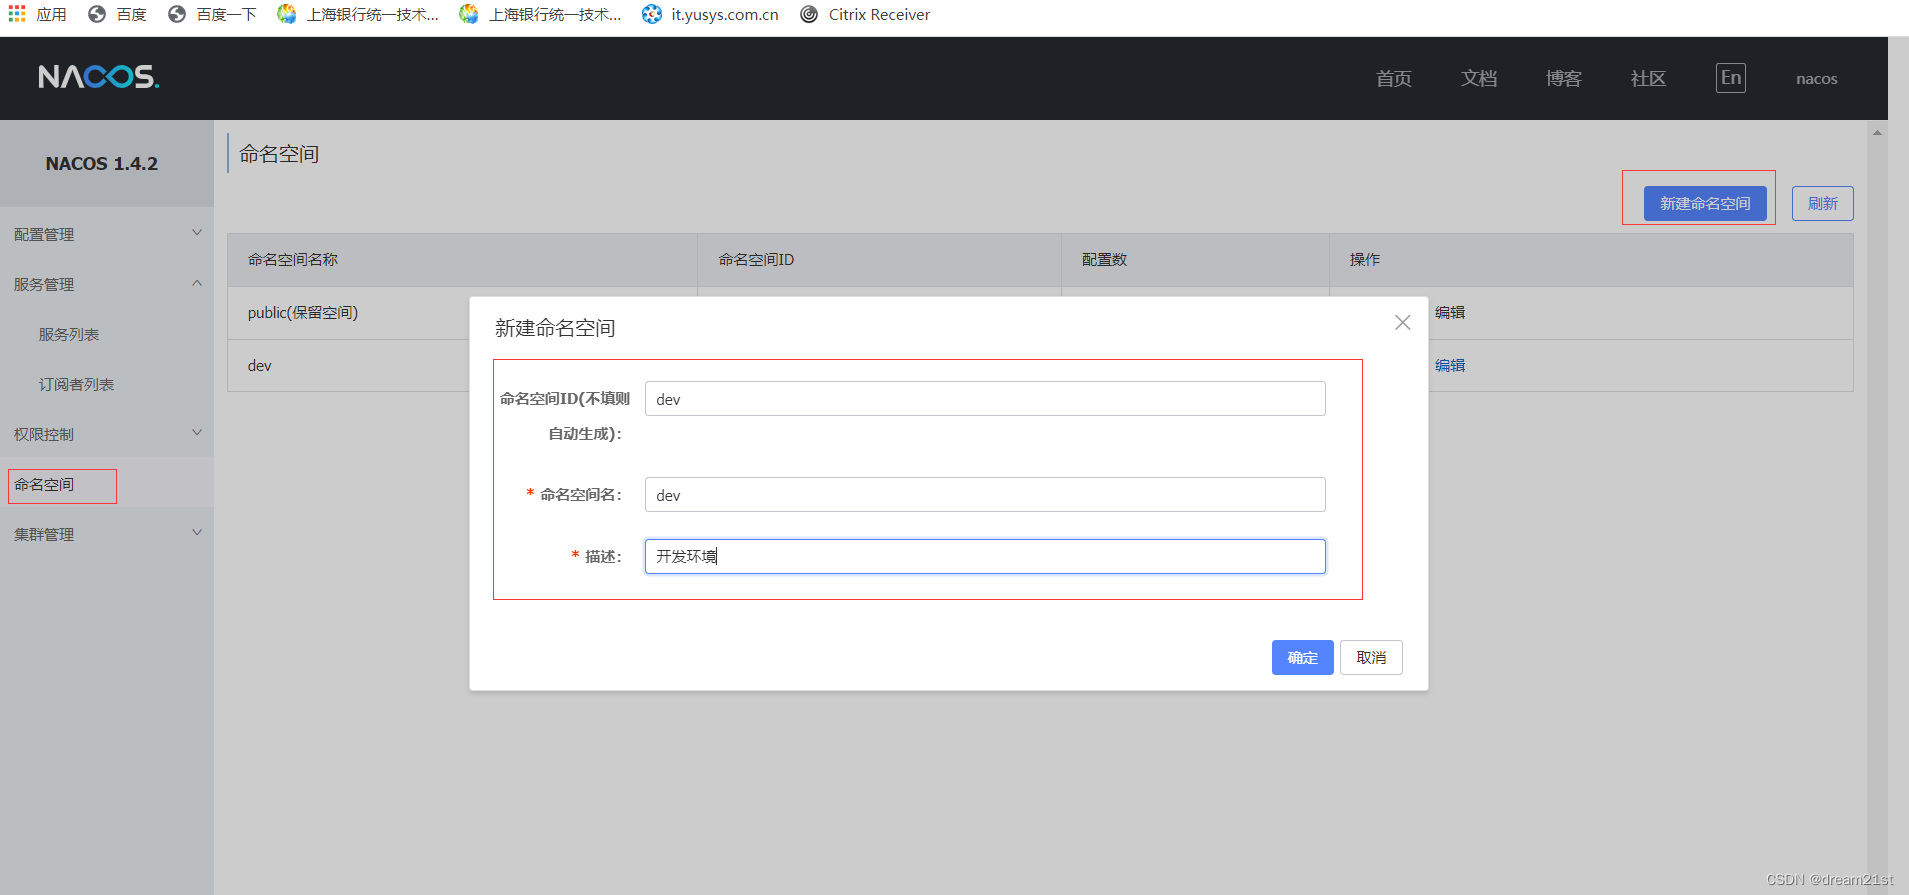Viewport: 1909px width, 895px height.
Task: Click the 新建命名空间 dialog title
Action: coord(555,328)
